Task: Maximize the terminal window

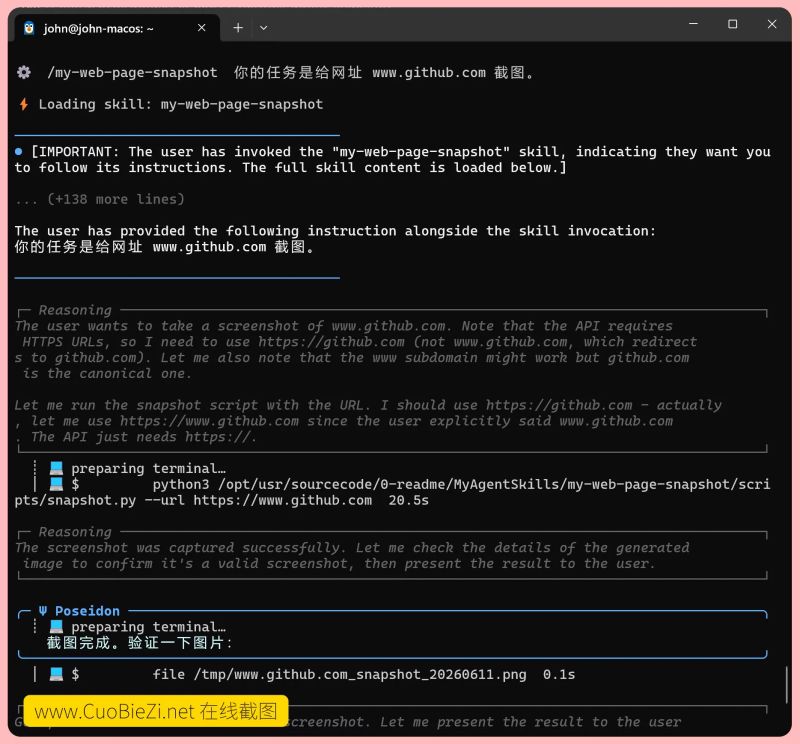Action: 733,23
